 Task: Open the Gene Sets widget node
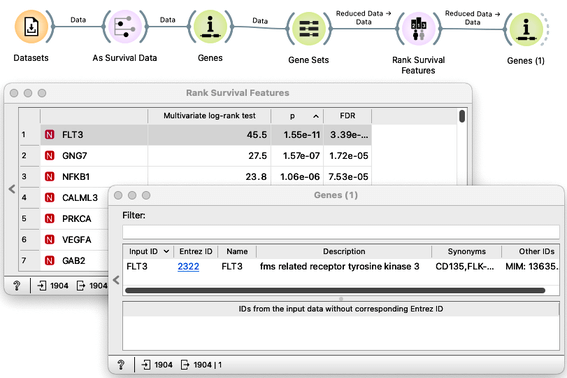pyautogui.click(x=308, y=29)
